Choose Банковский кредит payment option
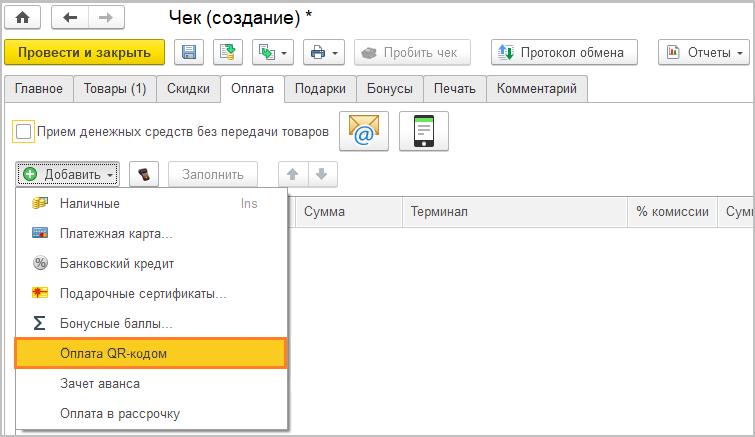 click(151, 264)
